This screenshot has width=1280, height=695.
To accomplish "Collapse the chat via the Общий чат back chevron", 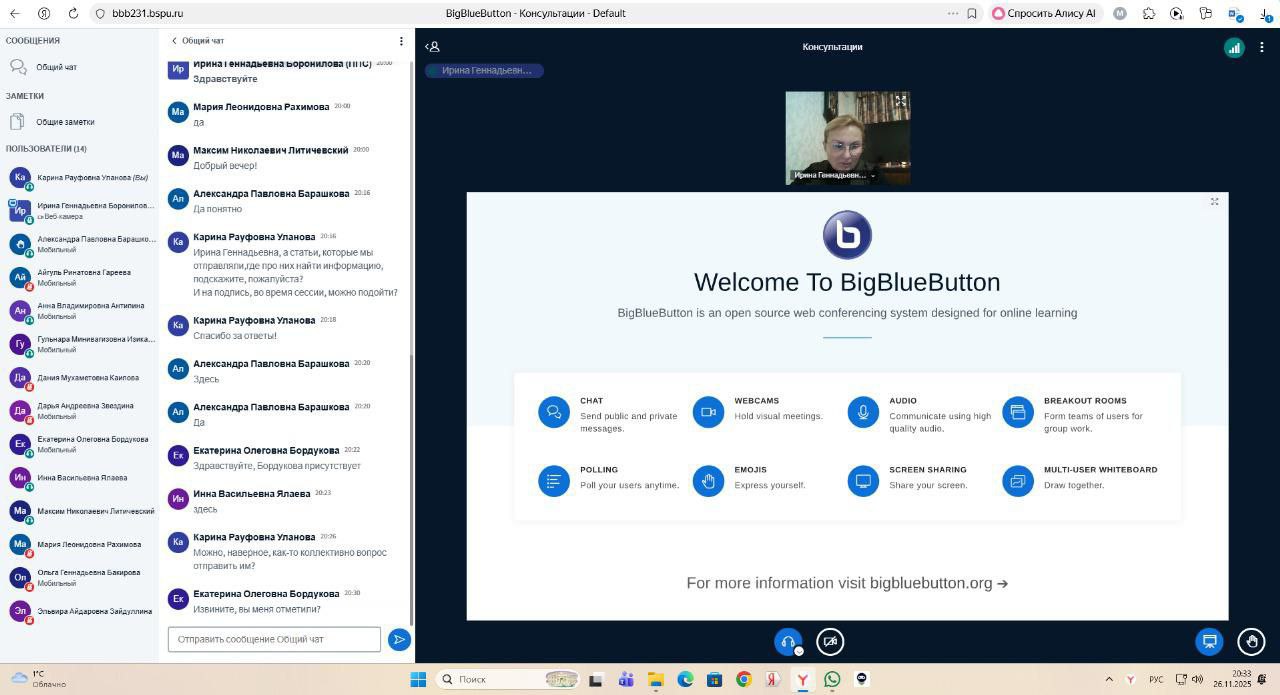I will 175,41.
